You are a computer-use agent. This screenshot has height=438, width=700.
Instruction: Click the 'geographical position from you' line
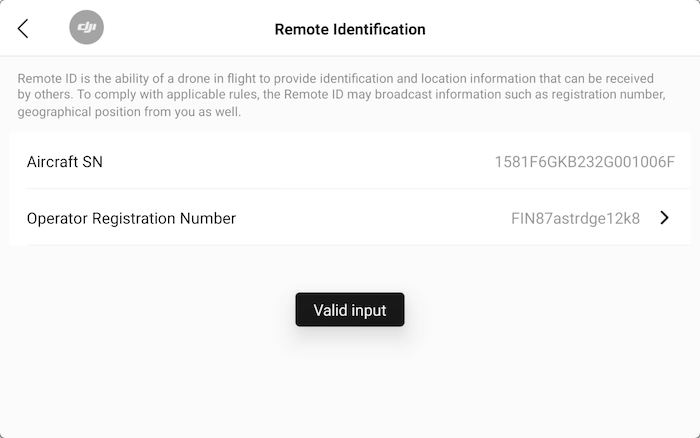click(129, 112)
